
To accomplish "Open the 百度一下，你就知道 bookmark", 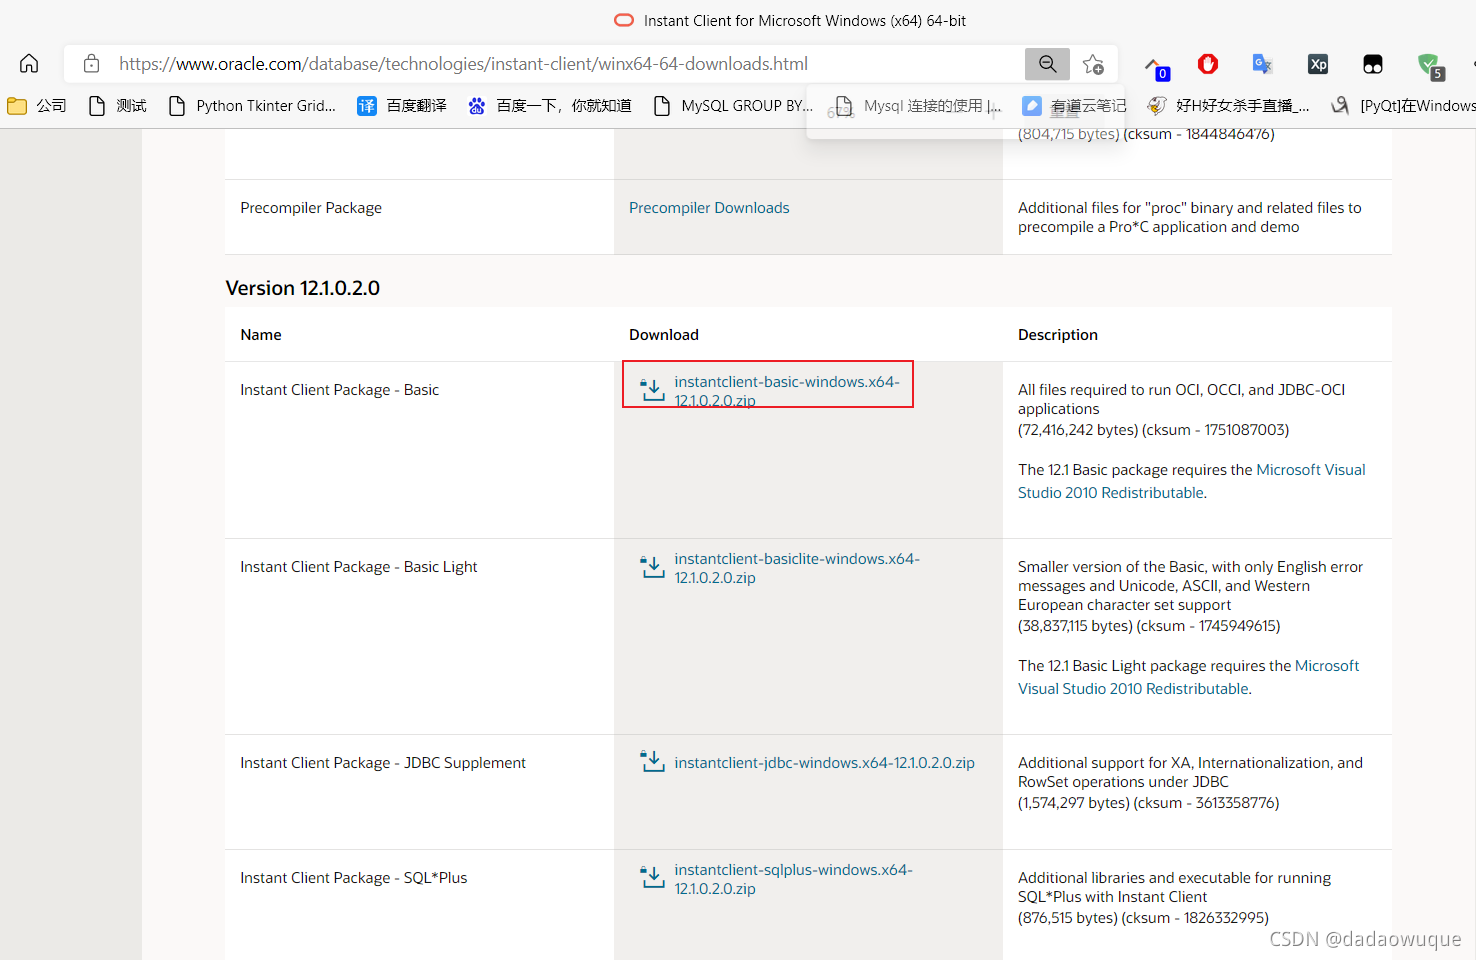I will pyautogui.click(x=549, y=105).
